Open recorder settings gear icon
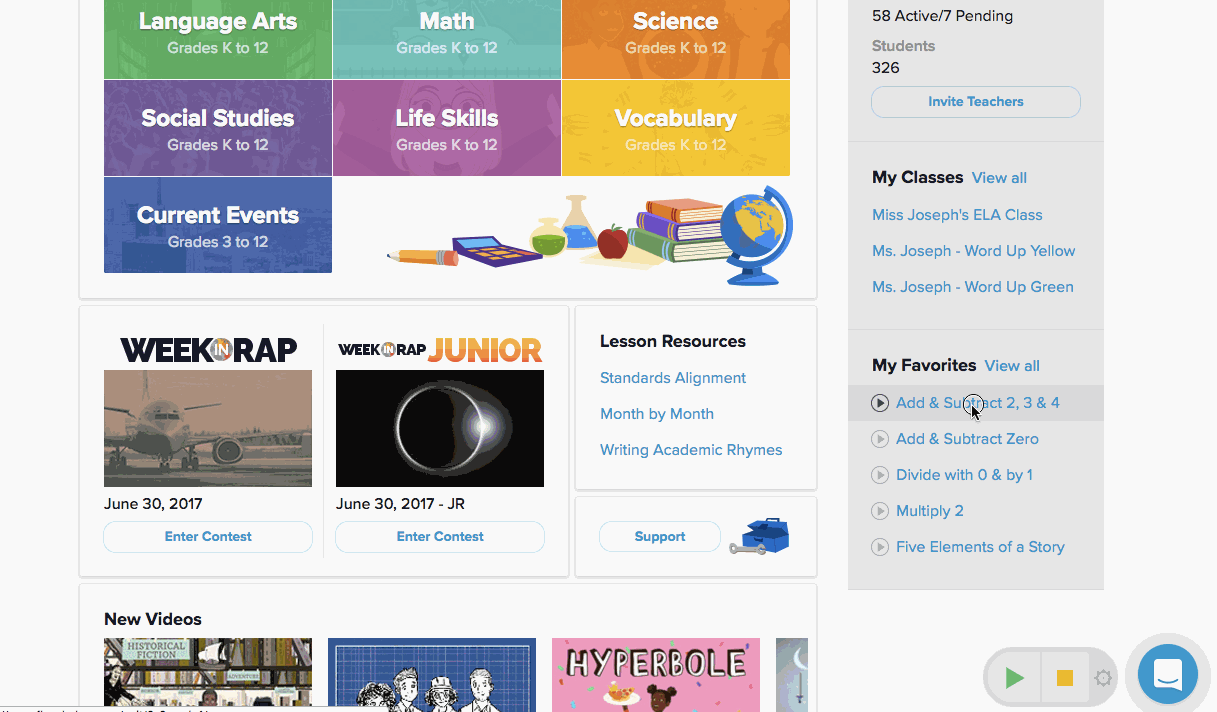This screenshot has width=1217, height=712. pos(1103,679)
